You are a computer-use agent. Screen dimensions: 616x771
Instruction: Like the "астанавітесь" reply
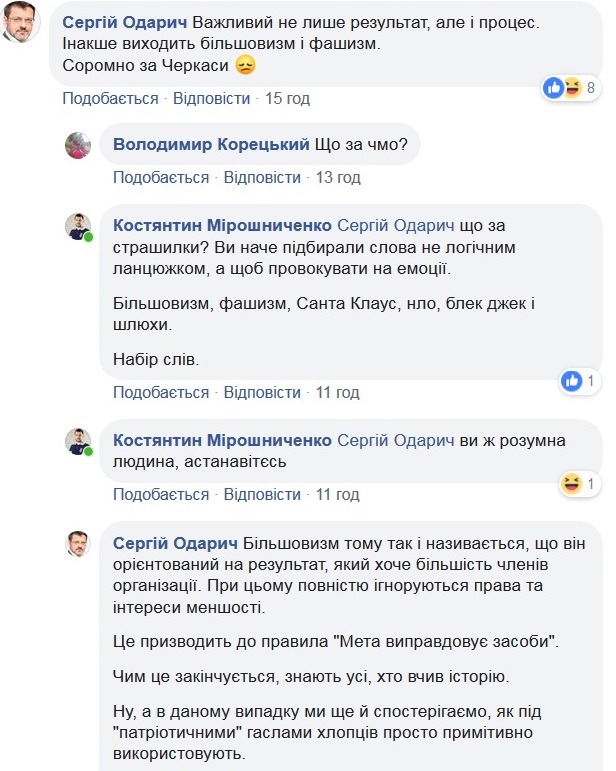pyautogui.click(x=161, y=494)
